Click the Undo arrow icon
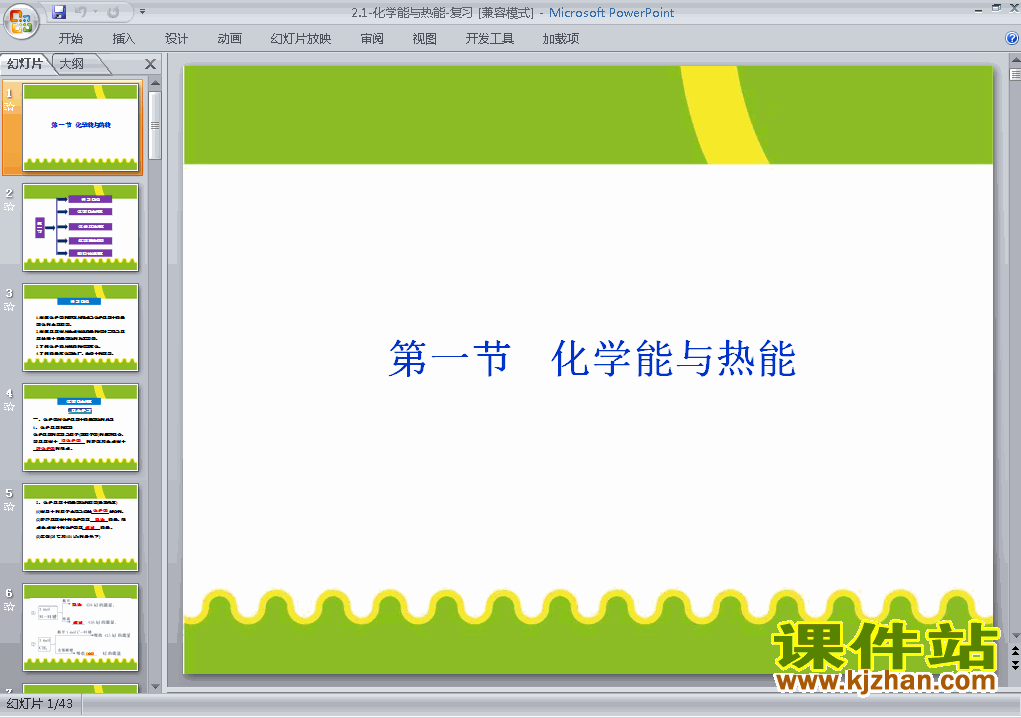This screenshot has height=718, width=1021. click(81, 12)
